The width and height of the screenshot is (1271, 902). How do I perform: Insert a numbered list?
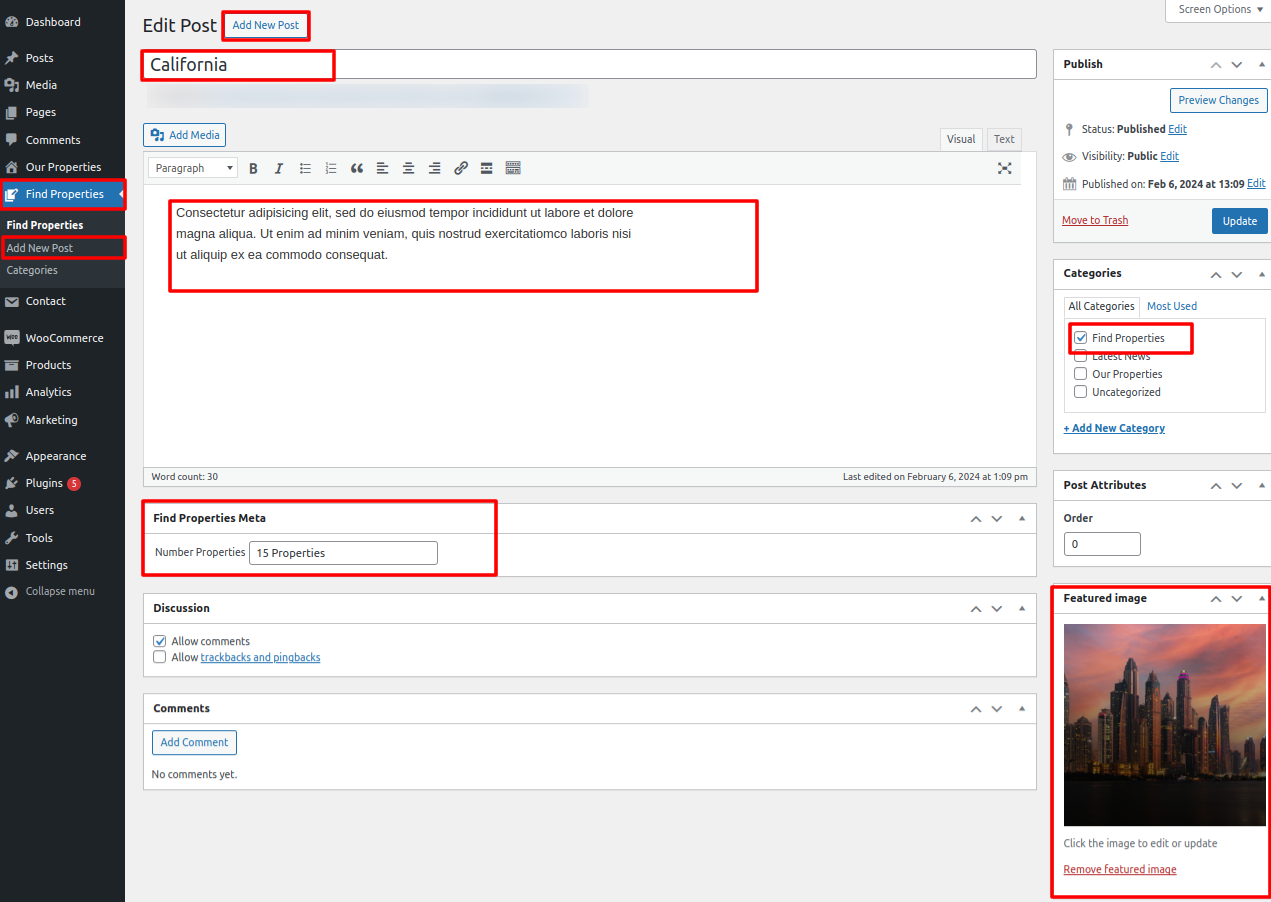(x=331, y=168)
